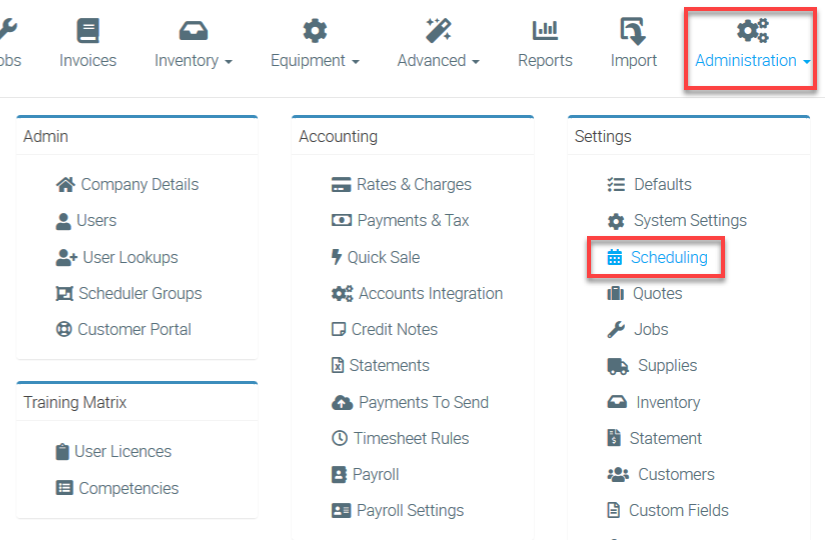825x540 pixels.
Task: Click the lightning bolt Quick Sale icon
Action: click(x=336, y=257)
